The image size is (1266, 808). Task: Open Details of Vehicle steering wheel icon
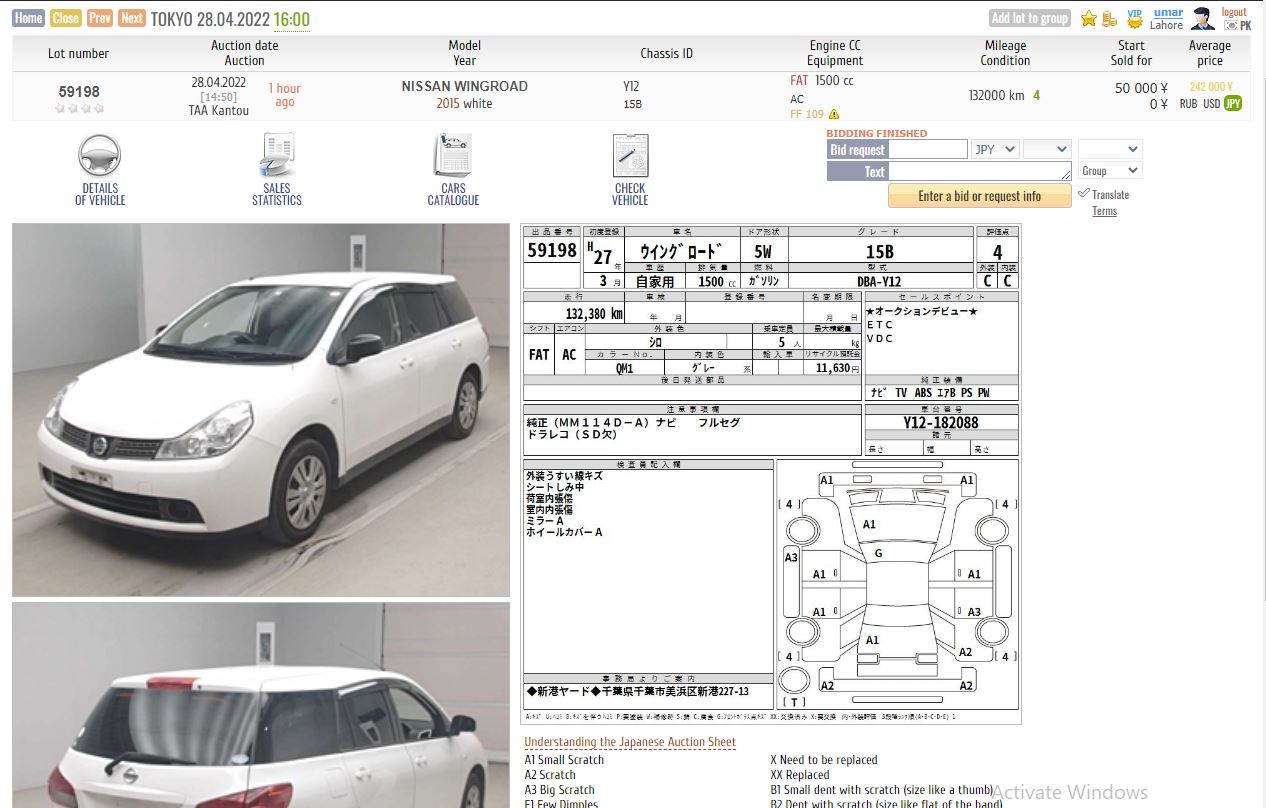pyautogui.click(x=100, y=157)
